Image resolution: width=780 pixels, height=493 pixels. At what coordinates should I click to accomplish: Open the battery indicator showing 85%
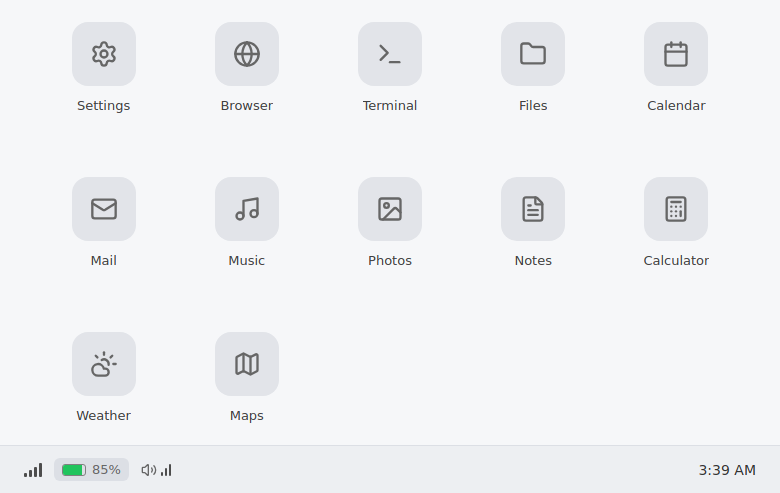click(x=92, y=470)
